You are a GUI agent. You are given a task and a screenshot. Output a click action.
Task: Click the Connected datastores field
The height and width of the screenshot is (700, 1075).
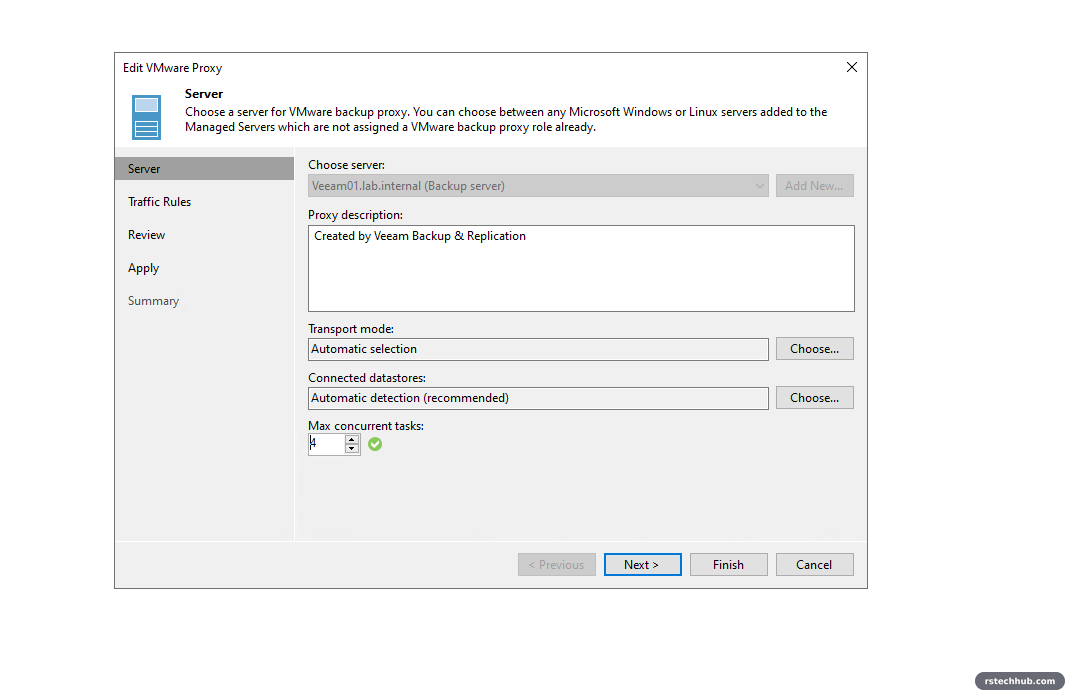[538, 398]
